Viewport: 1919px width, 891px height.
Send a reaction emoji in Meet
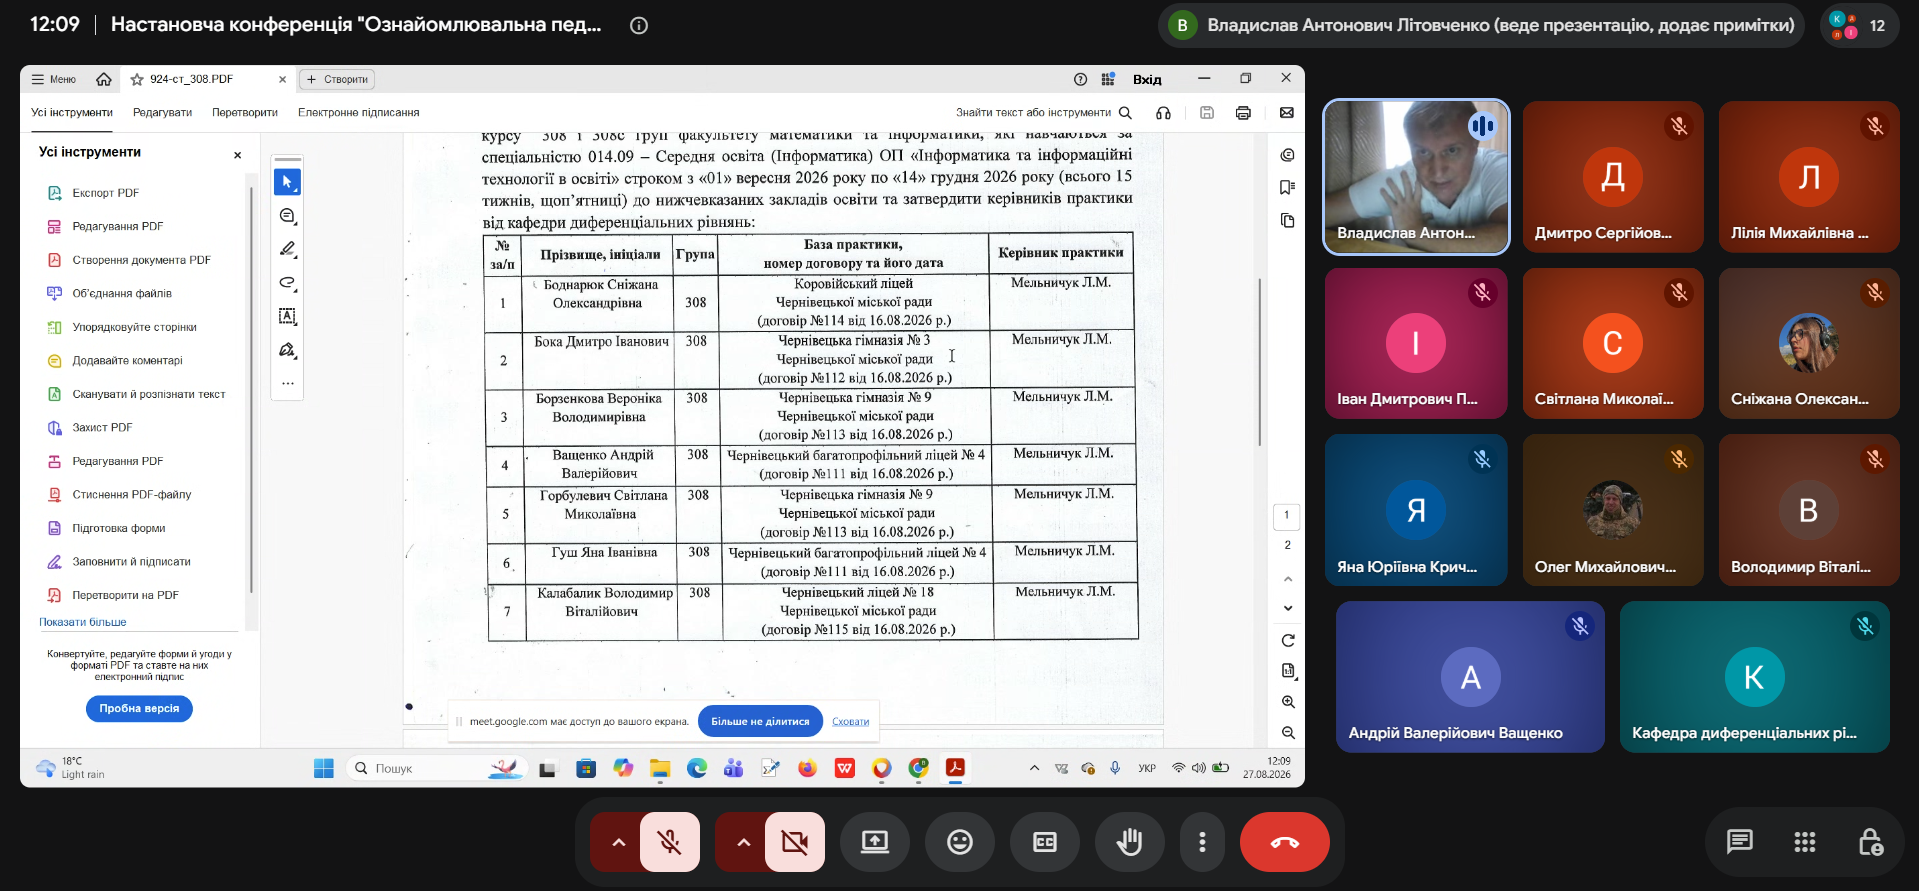click(960, 842)
